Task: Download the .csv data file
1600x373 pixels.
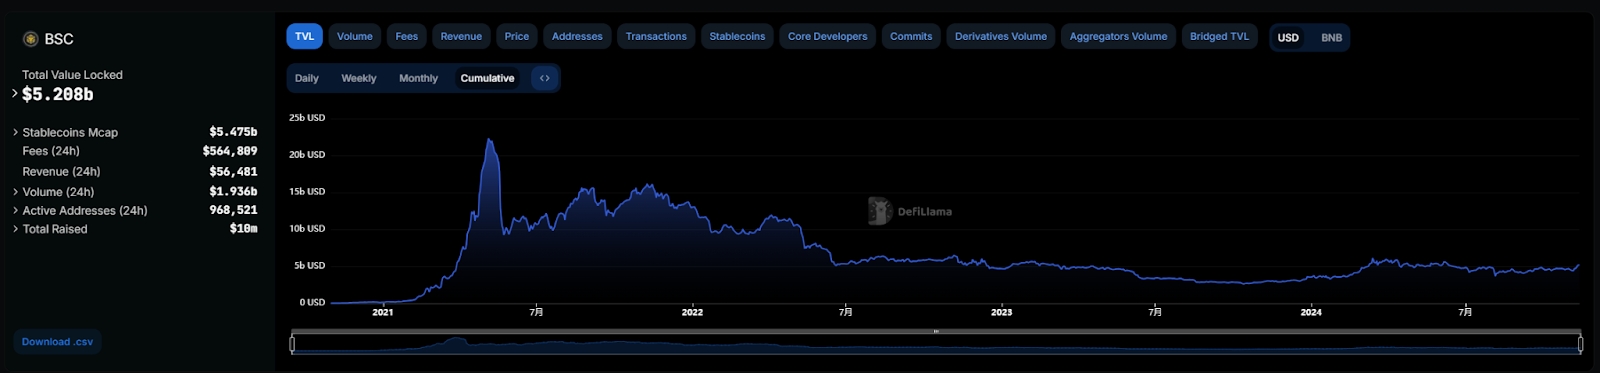Action: pyautogui.click(x=57, y=342)
